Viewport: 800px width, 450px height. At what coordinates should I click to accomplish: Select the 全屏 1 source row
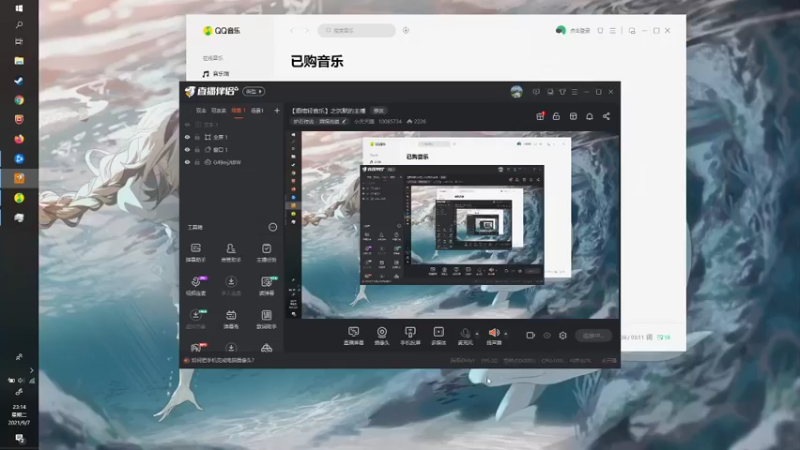coord(231,137)
